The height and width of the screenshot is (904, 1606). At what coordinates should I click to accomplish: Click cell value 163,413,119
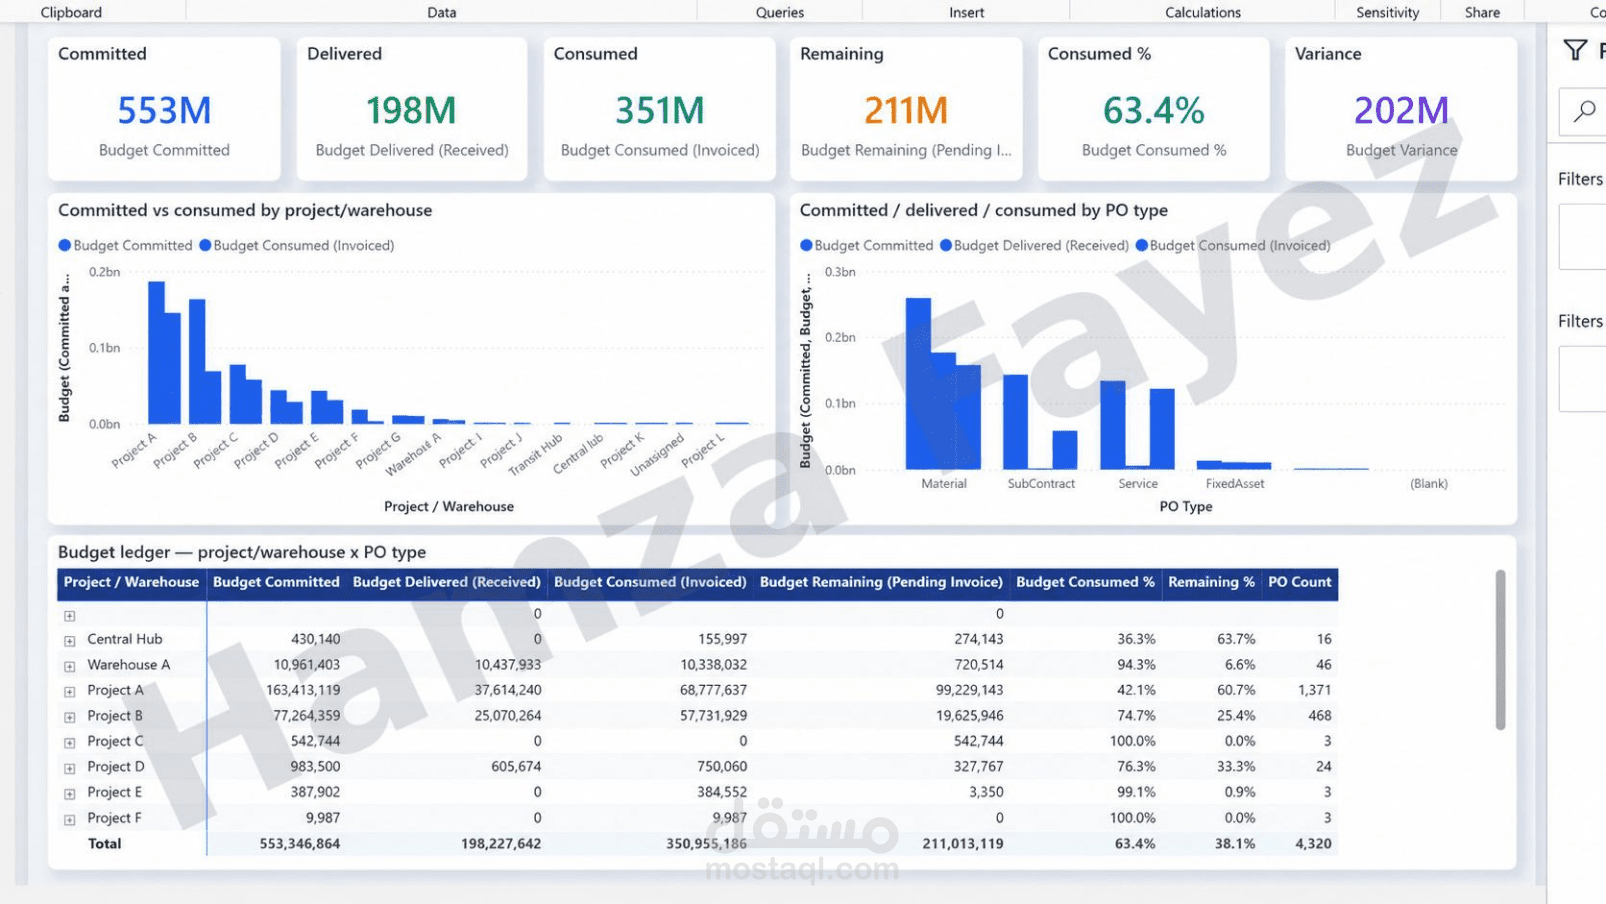click(x=303, y=690)
